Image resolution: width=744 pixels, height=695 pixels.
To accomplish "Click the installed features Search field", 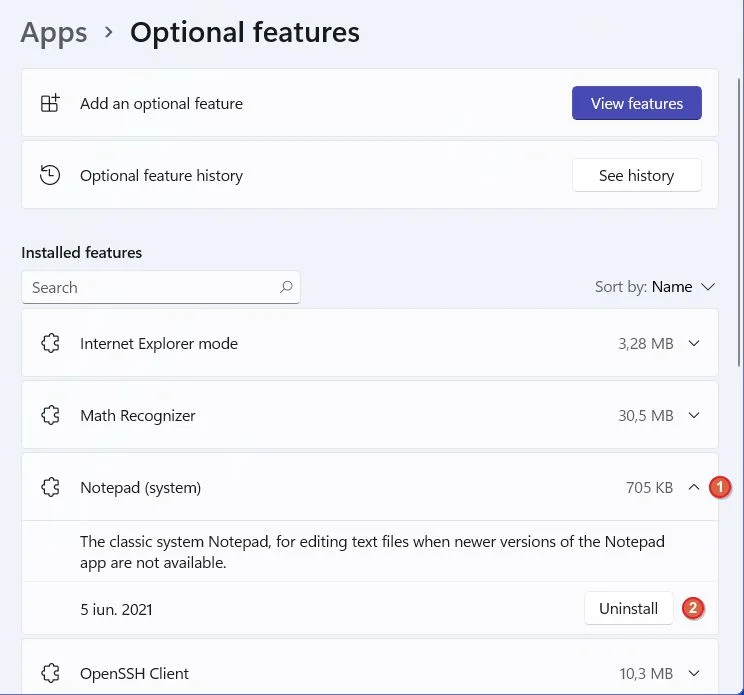I will 160,287.
